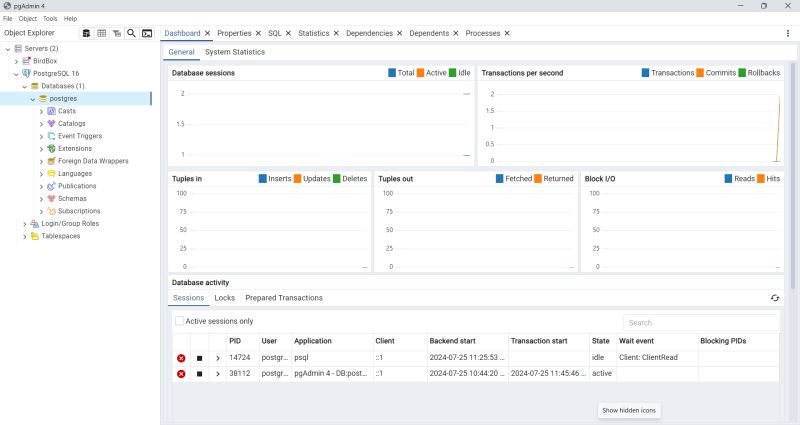The width and height of the screenshot is (800, 425).
Task: Click the Filtered Rows toolbar icon
Action: point(117,33)
